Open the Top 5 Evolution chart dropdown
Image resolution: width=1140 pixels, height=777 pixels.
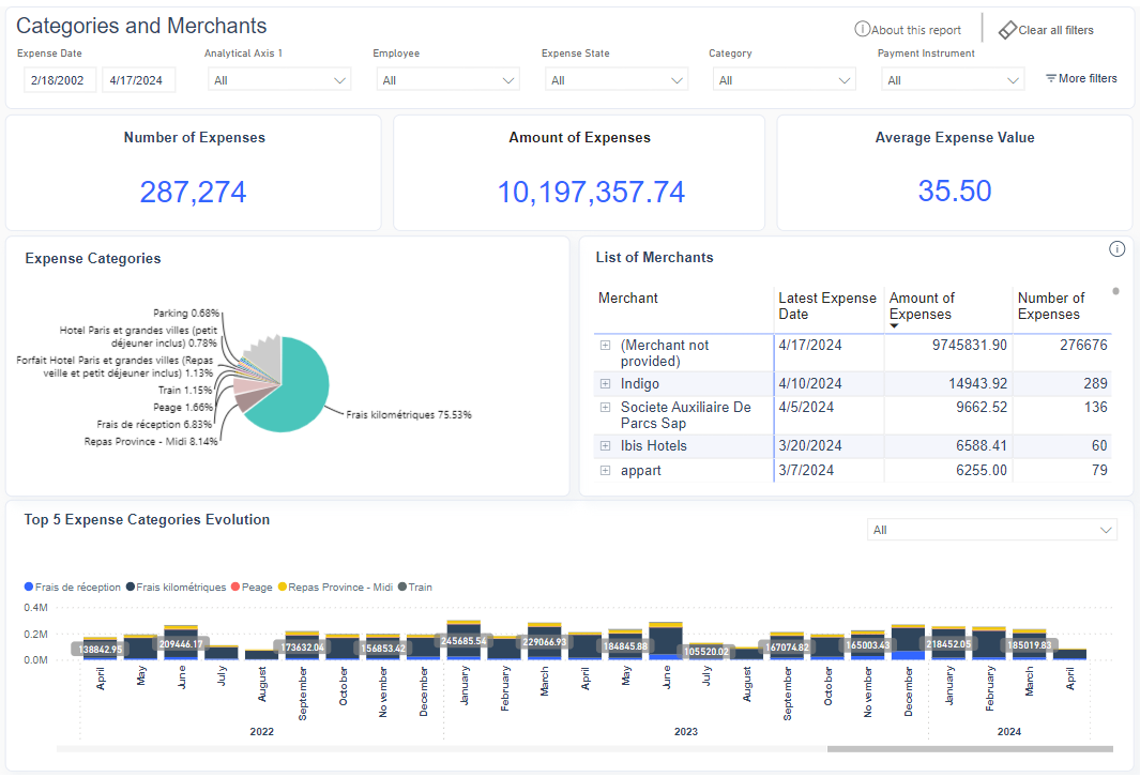pyautogui.click(x=992, y=530)
